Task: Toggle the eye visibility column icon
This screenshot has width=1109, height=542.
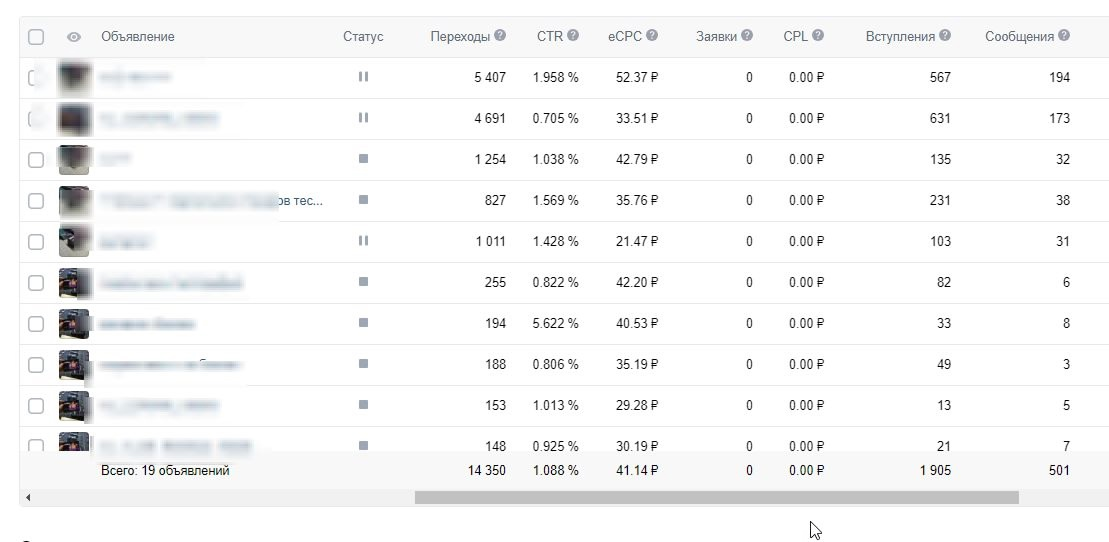Action: [74, 37]
